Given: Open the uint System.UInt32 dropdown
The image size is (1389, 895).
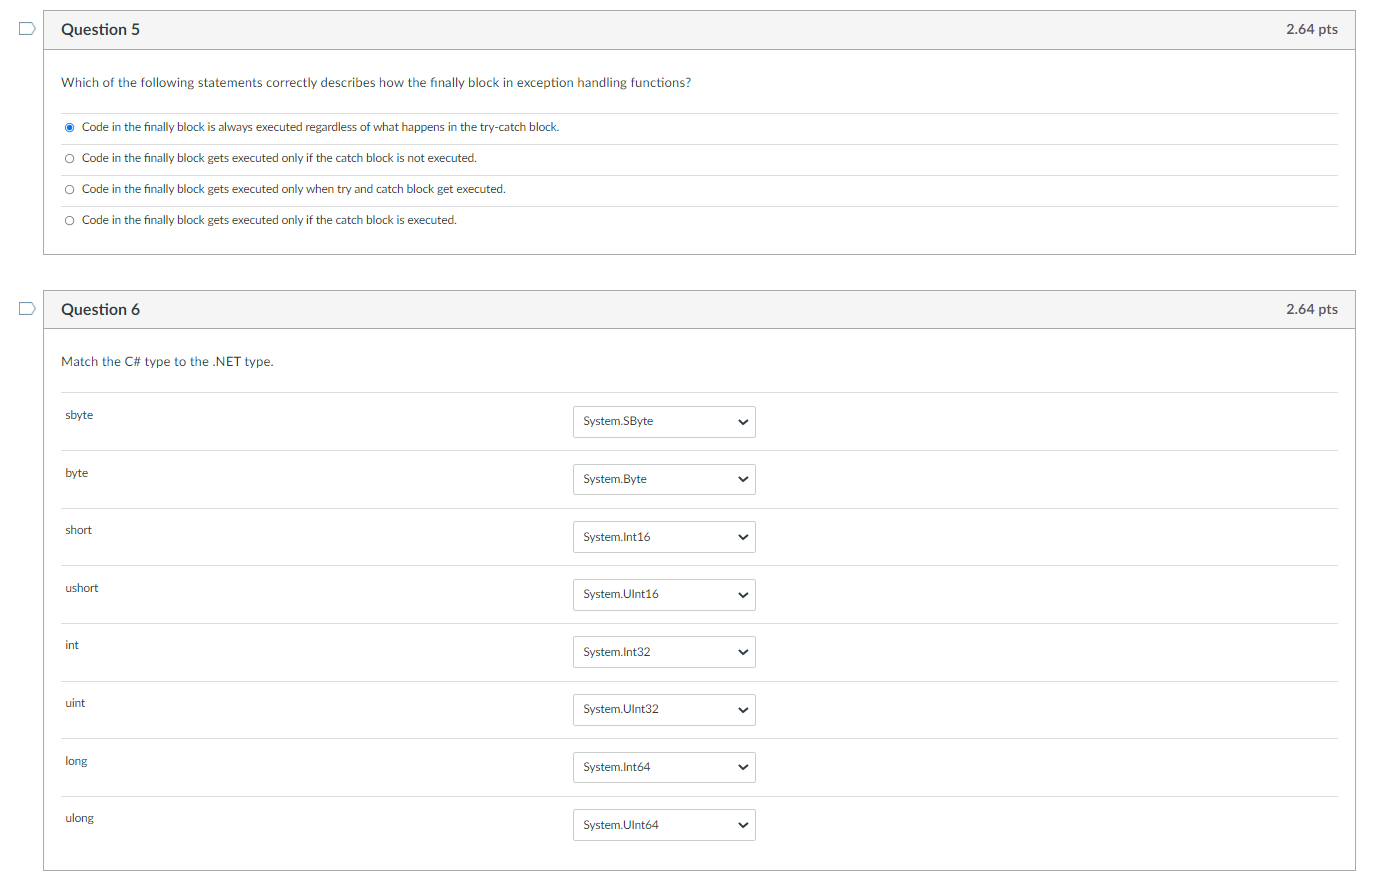Looking at the screenshot, I should point(664,709).
